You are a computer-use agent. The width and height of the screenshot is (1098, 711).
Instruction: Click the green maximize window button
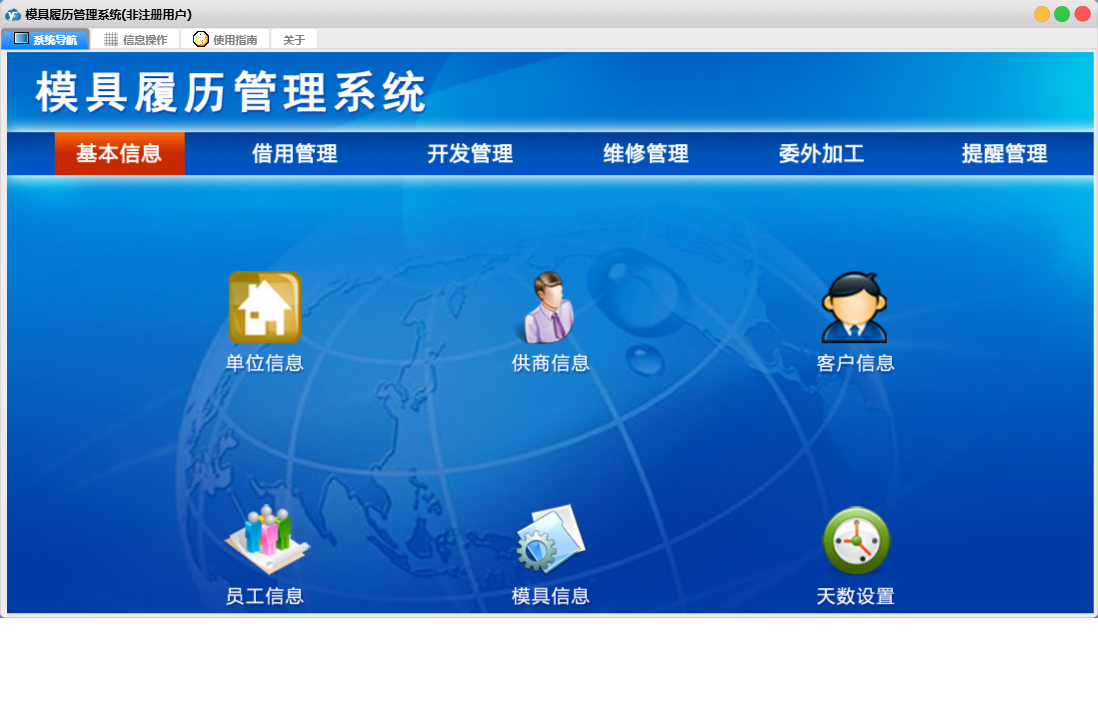(x=1062, y=14)
